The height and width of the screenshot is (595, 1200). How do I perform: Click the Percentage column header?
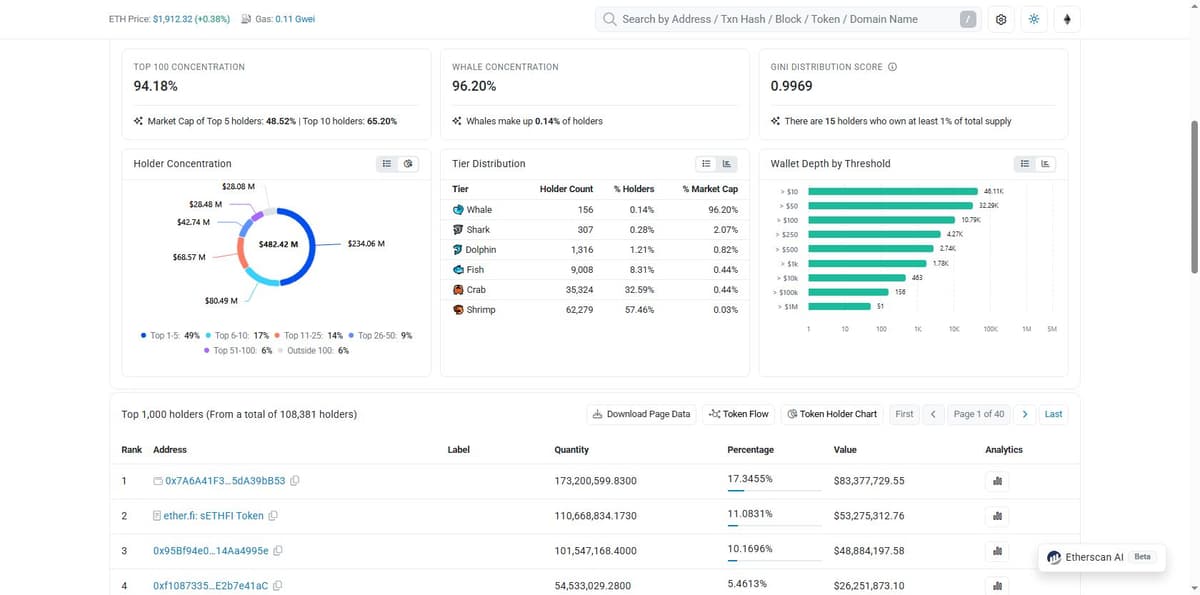click(750, 450)
